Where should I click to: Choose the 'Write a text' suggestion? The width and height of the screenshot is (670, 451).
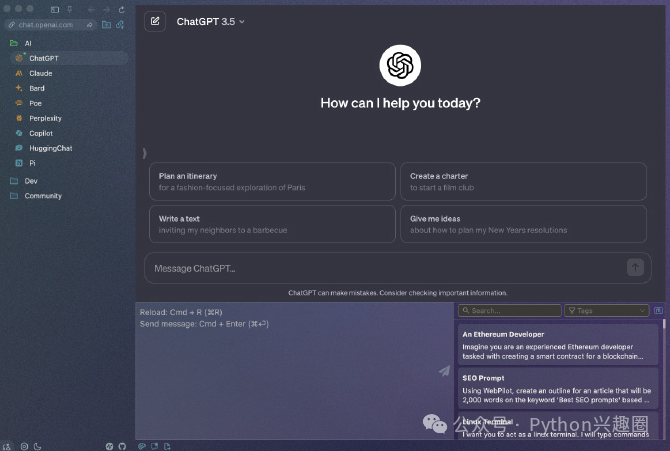(272, 224)
